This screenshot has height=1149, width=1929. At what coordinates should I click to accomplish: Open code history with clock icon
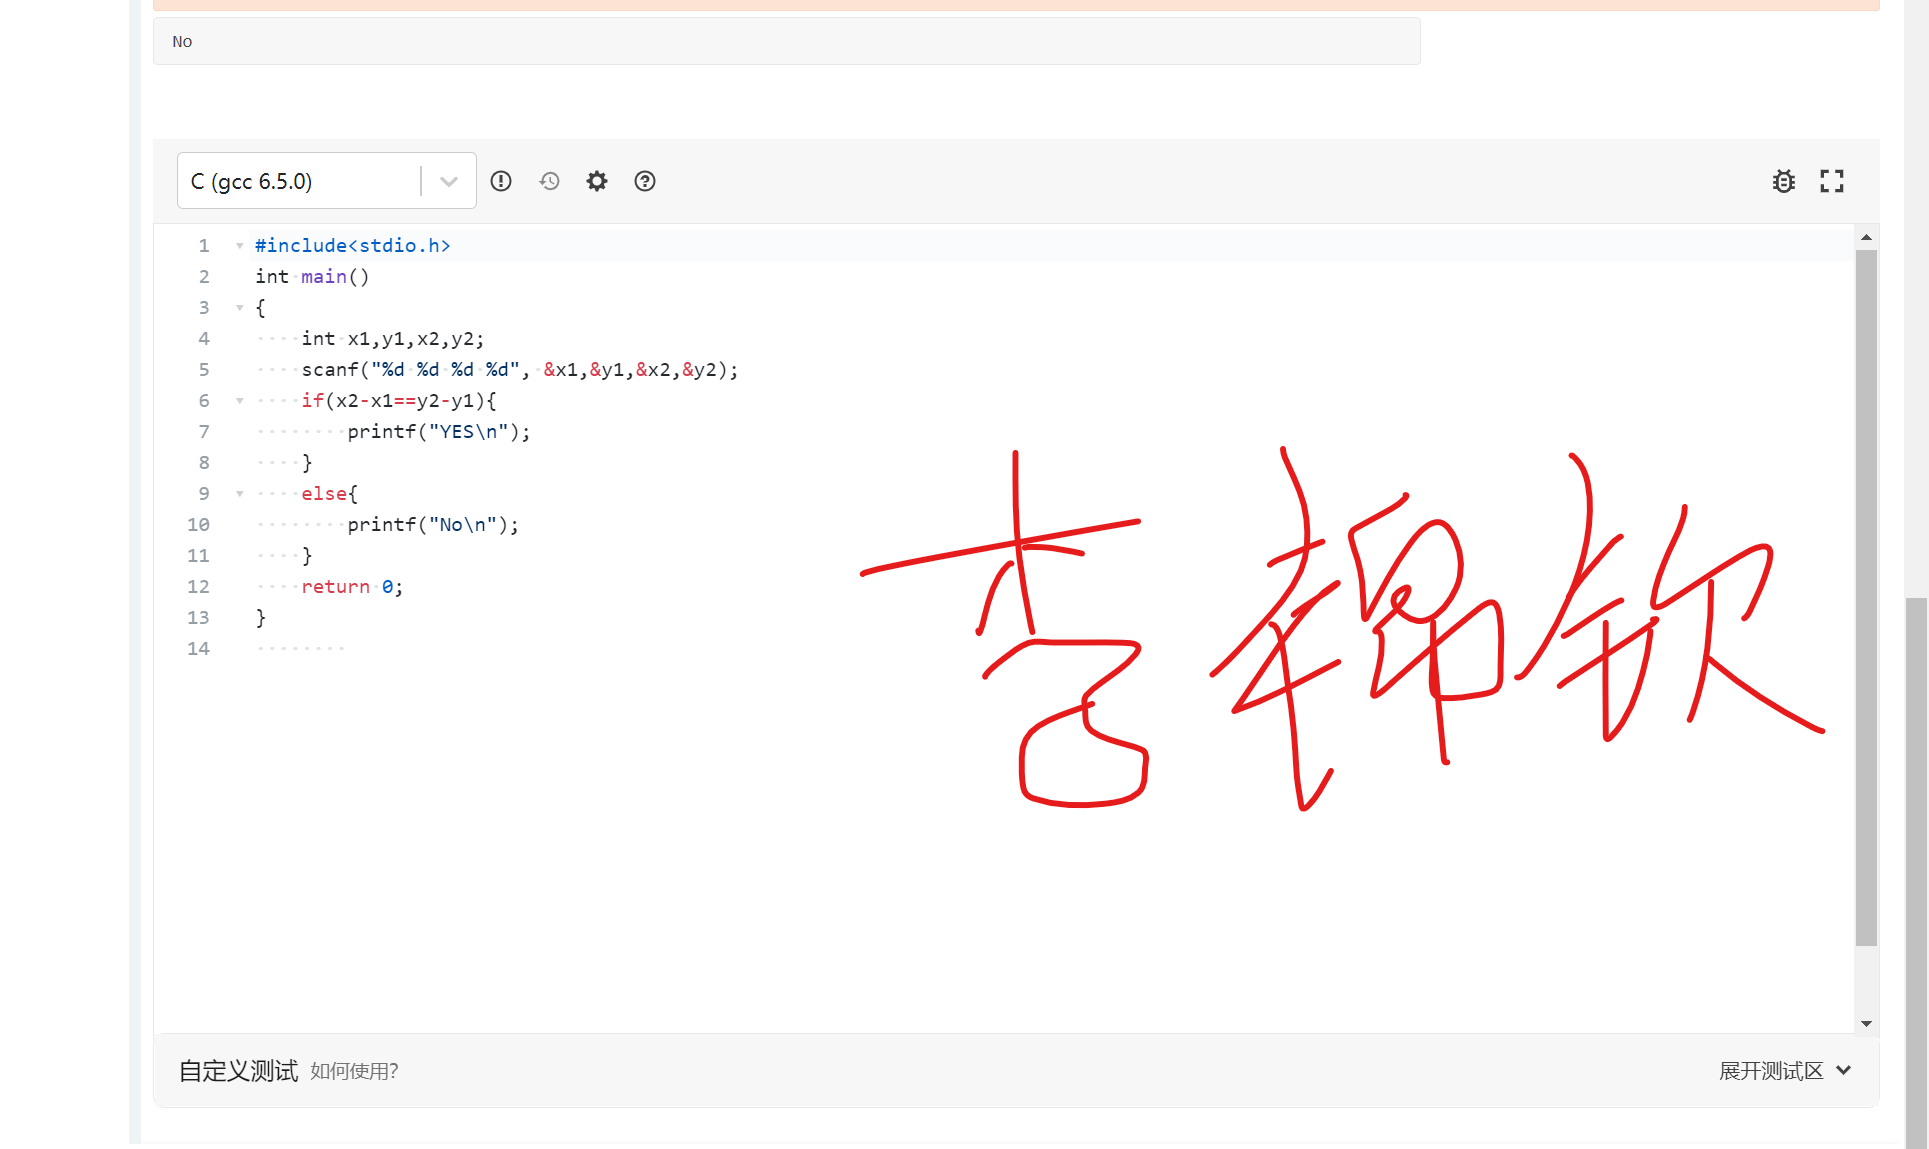click(549, 181)
